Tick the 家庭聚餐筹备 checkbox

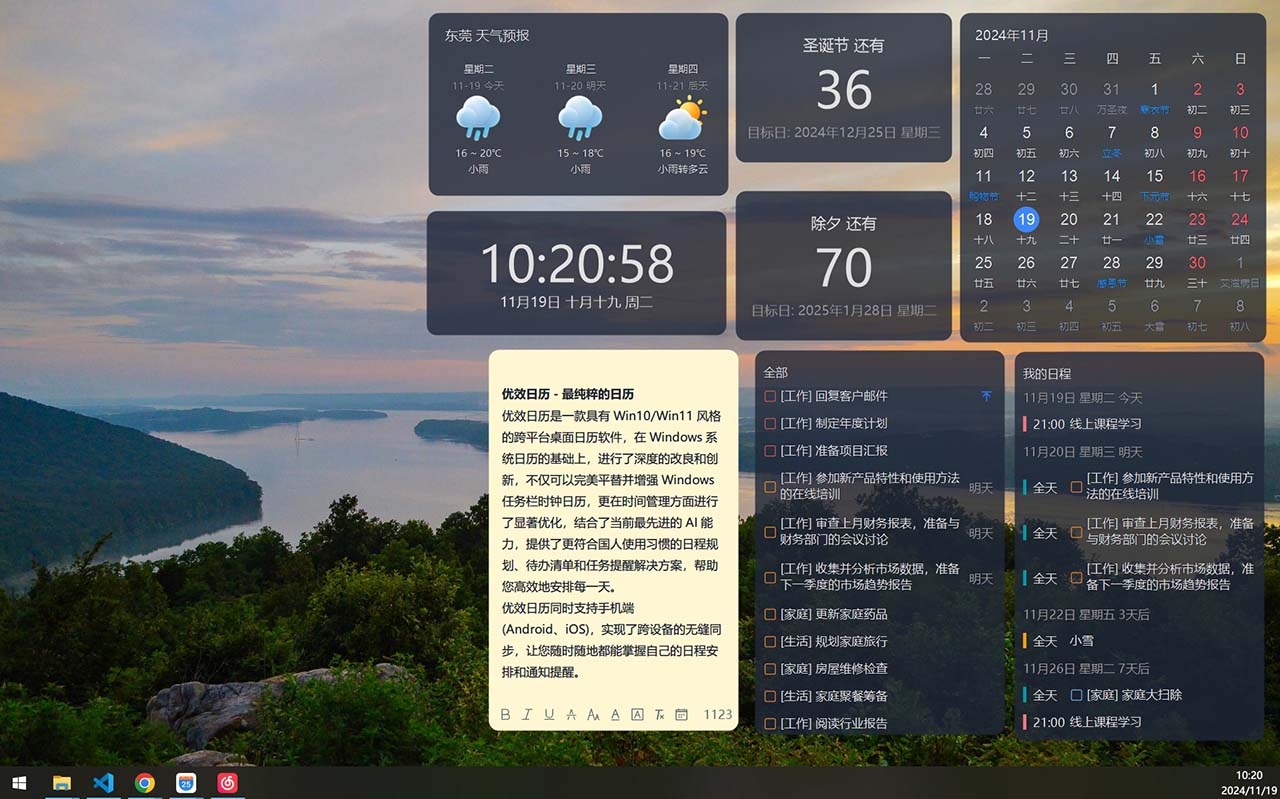tap(770, 696)
